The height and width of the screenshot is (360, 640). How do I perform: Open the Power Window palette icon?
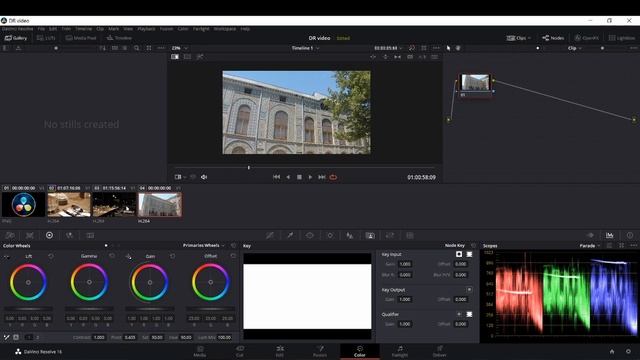coord(310,236)
